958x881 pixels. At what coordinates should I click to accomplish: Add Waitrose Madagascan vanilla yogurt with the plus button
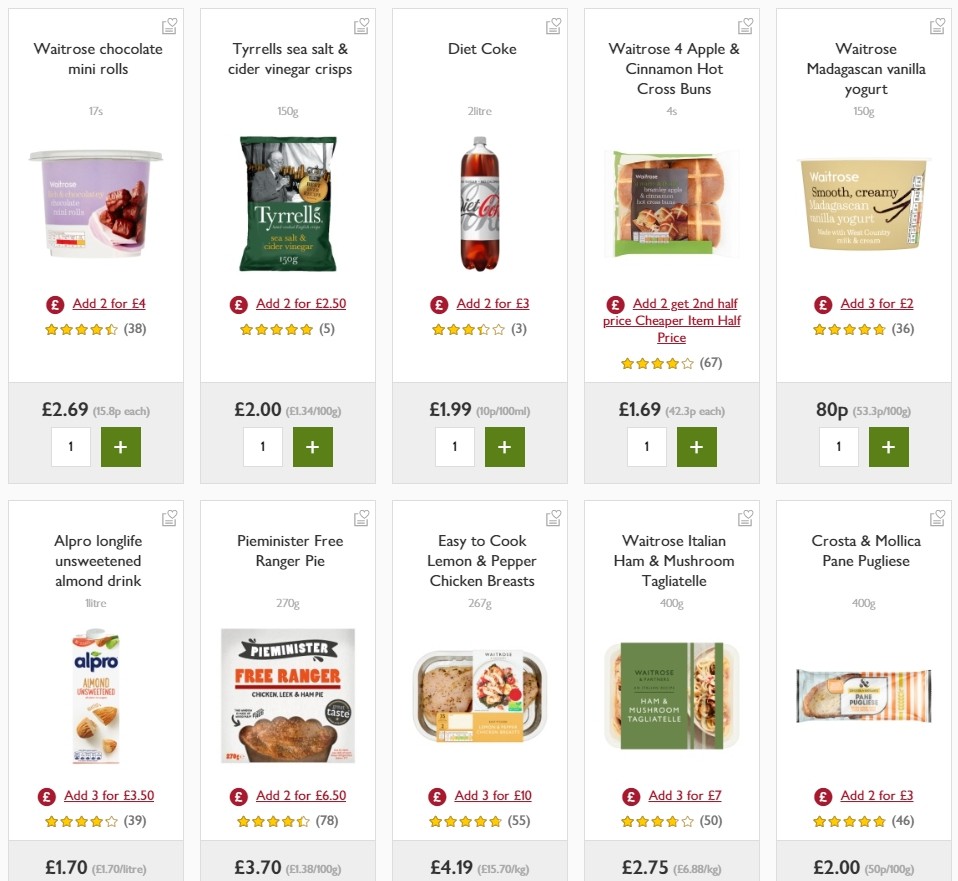pyautogui.click(x=889, y=447)
